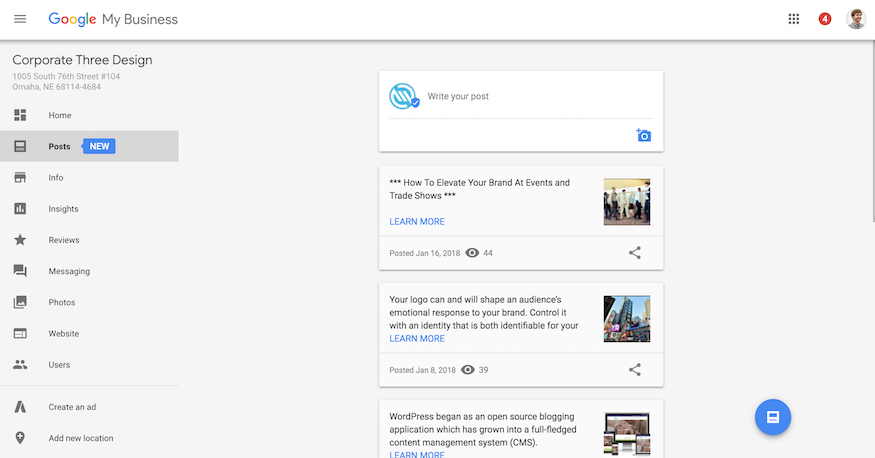Open the Trade Shows post thumbnail
Screen dimensions: 875x458
(627, 202)
